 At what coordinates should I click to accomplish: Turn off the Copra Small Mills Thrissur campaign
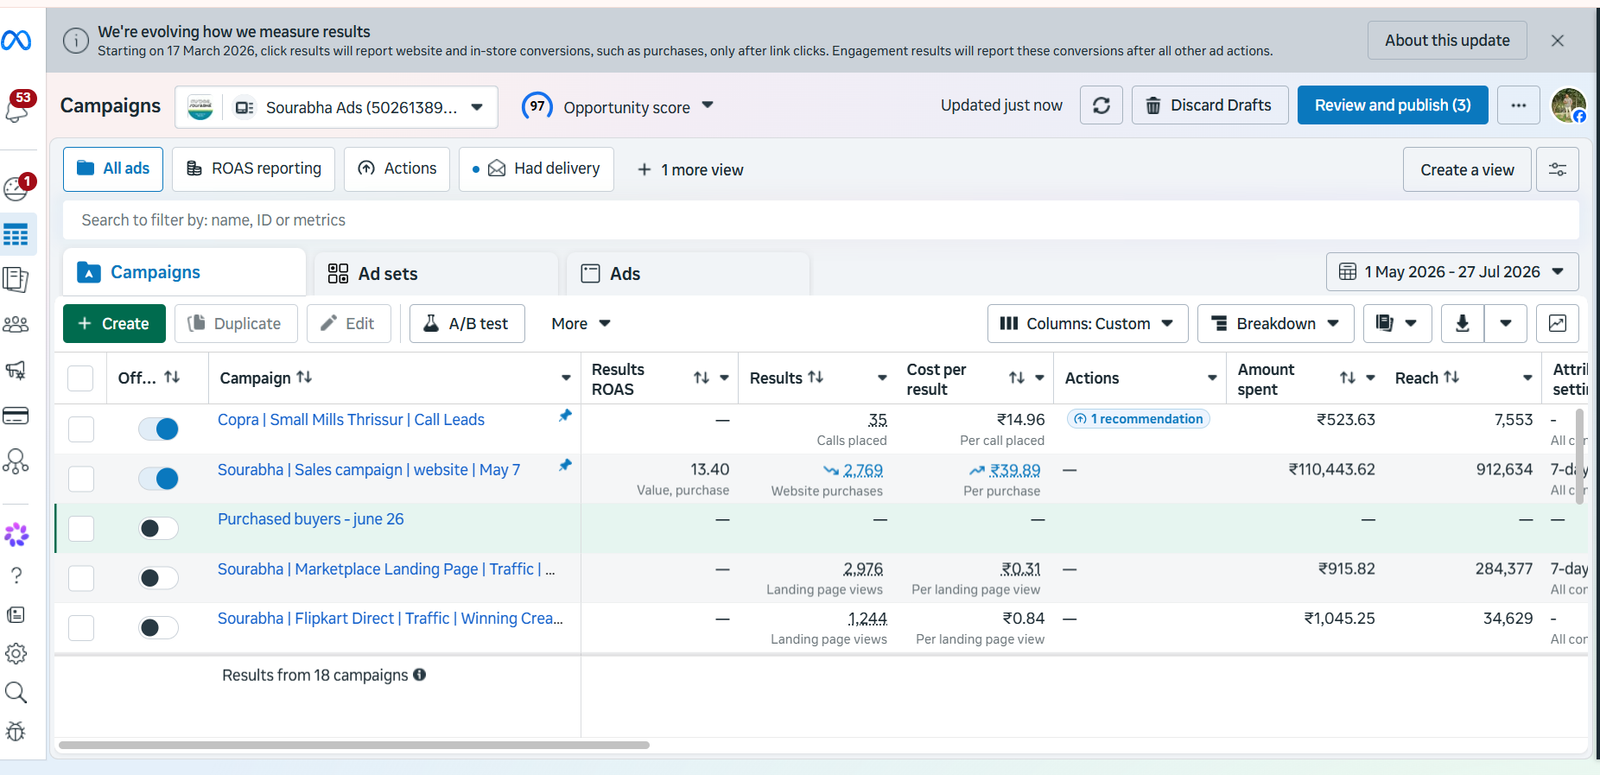click(158, 429)
